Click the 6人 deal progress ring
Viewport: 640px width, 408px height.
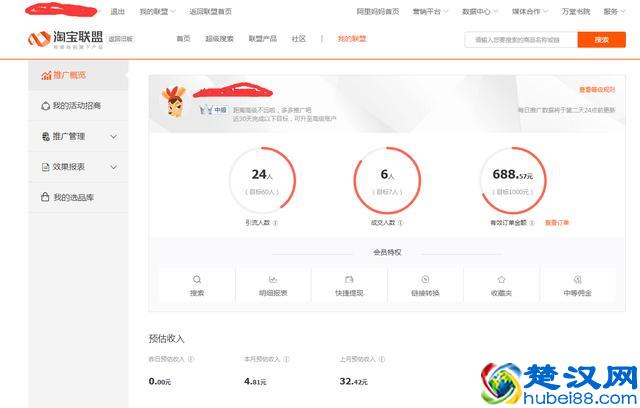387,180
